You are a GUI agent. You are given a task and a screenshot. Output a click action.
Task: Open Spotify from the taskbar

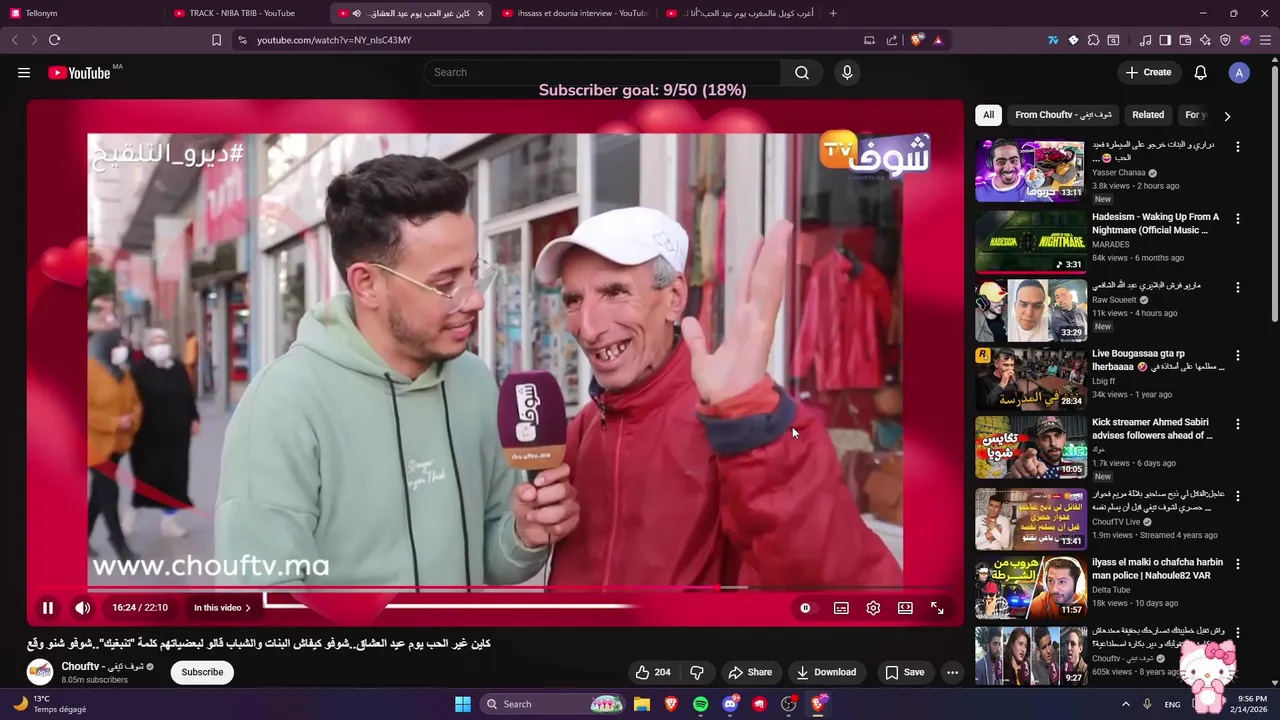coord(700,704)
